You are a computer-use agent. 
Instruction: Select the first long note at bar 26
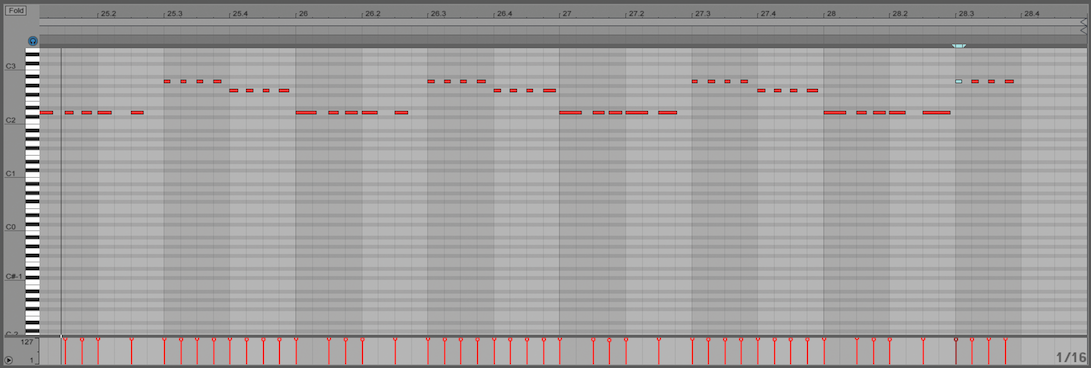click(306, 112)
